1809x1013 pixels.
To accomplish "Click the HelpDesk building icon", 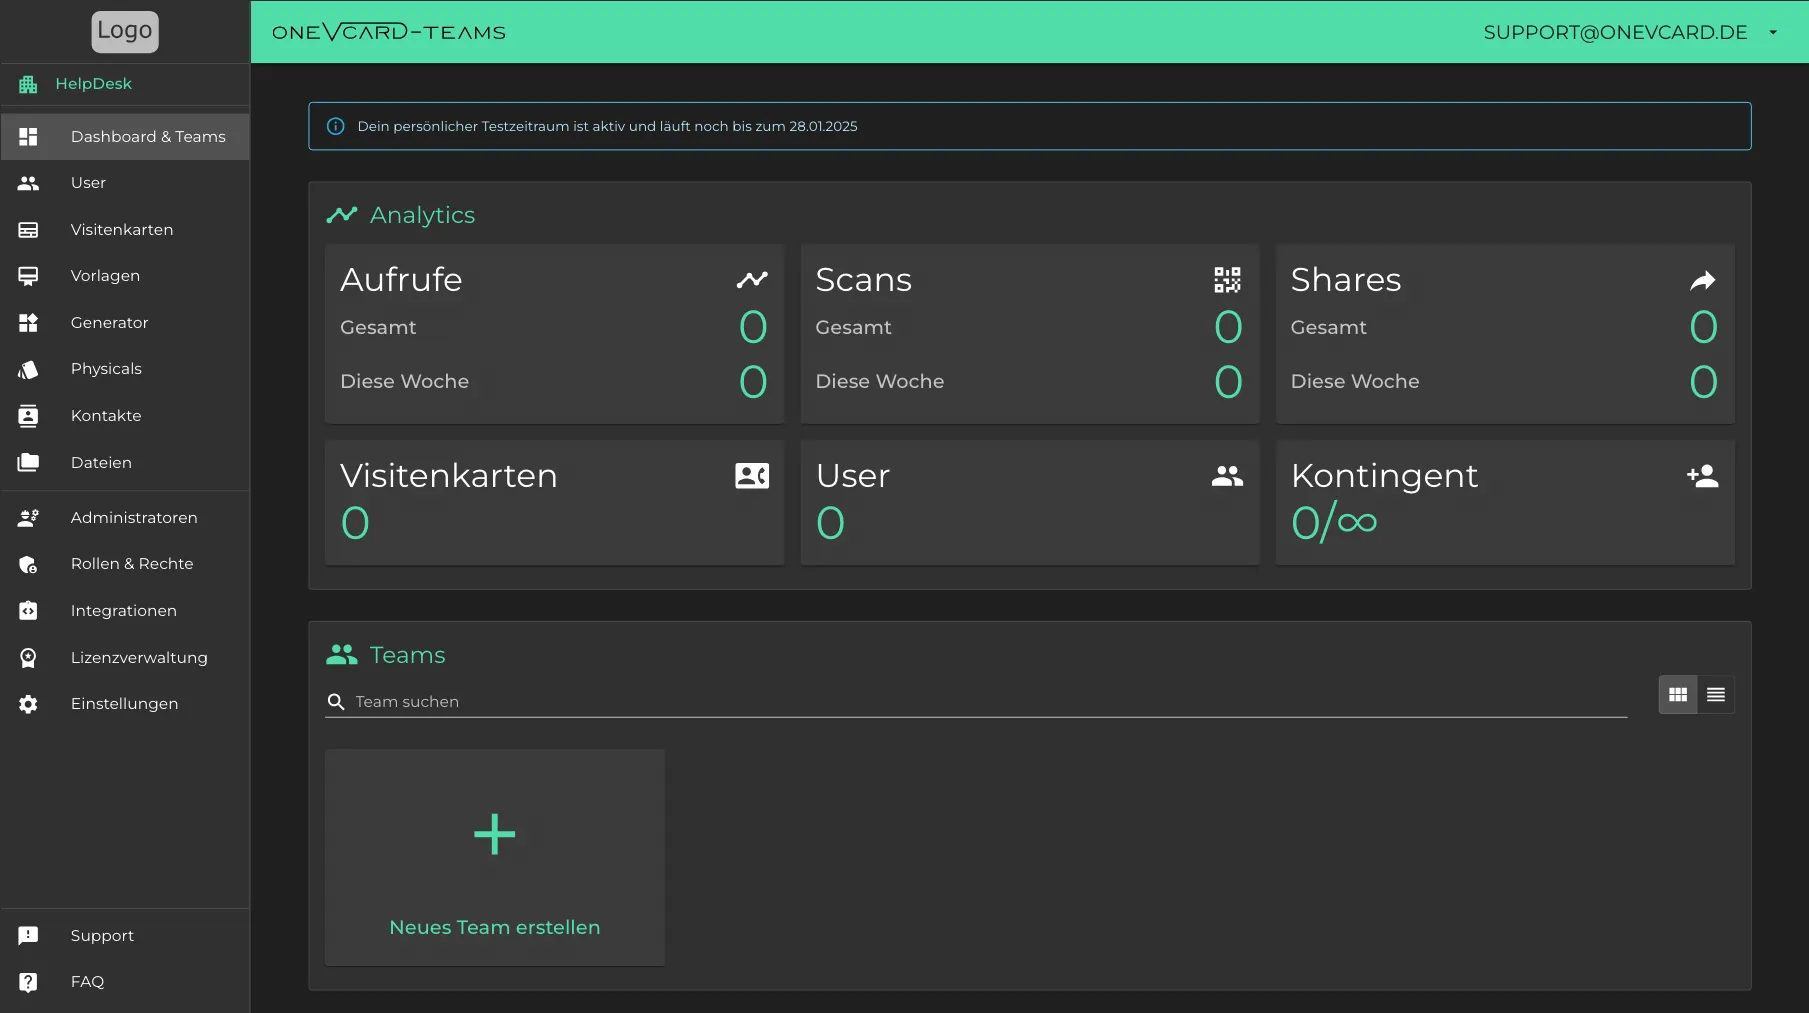I will tap(28, 84).
